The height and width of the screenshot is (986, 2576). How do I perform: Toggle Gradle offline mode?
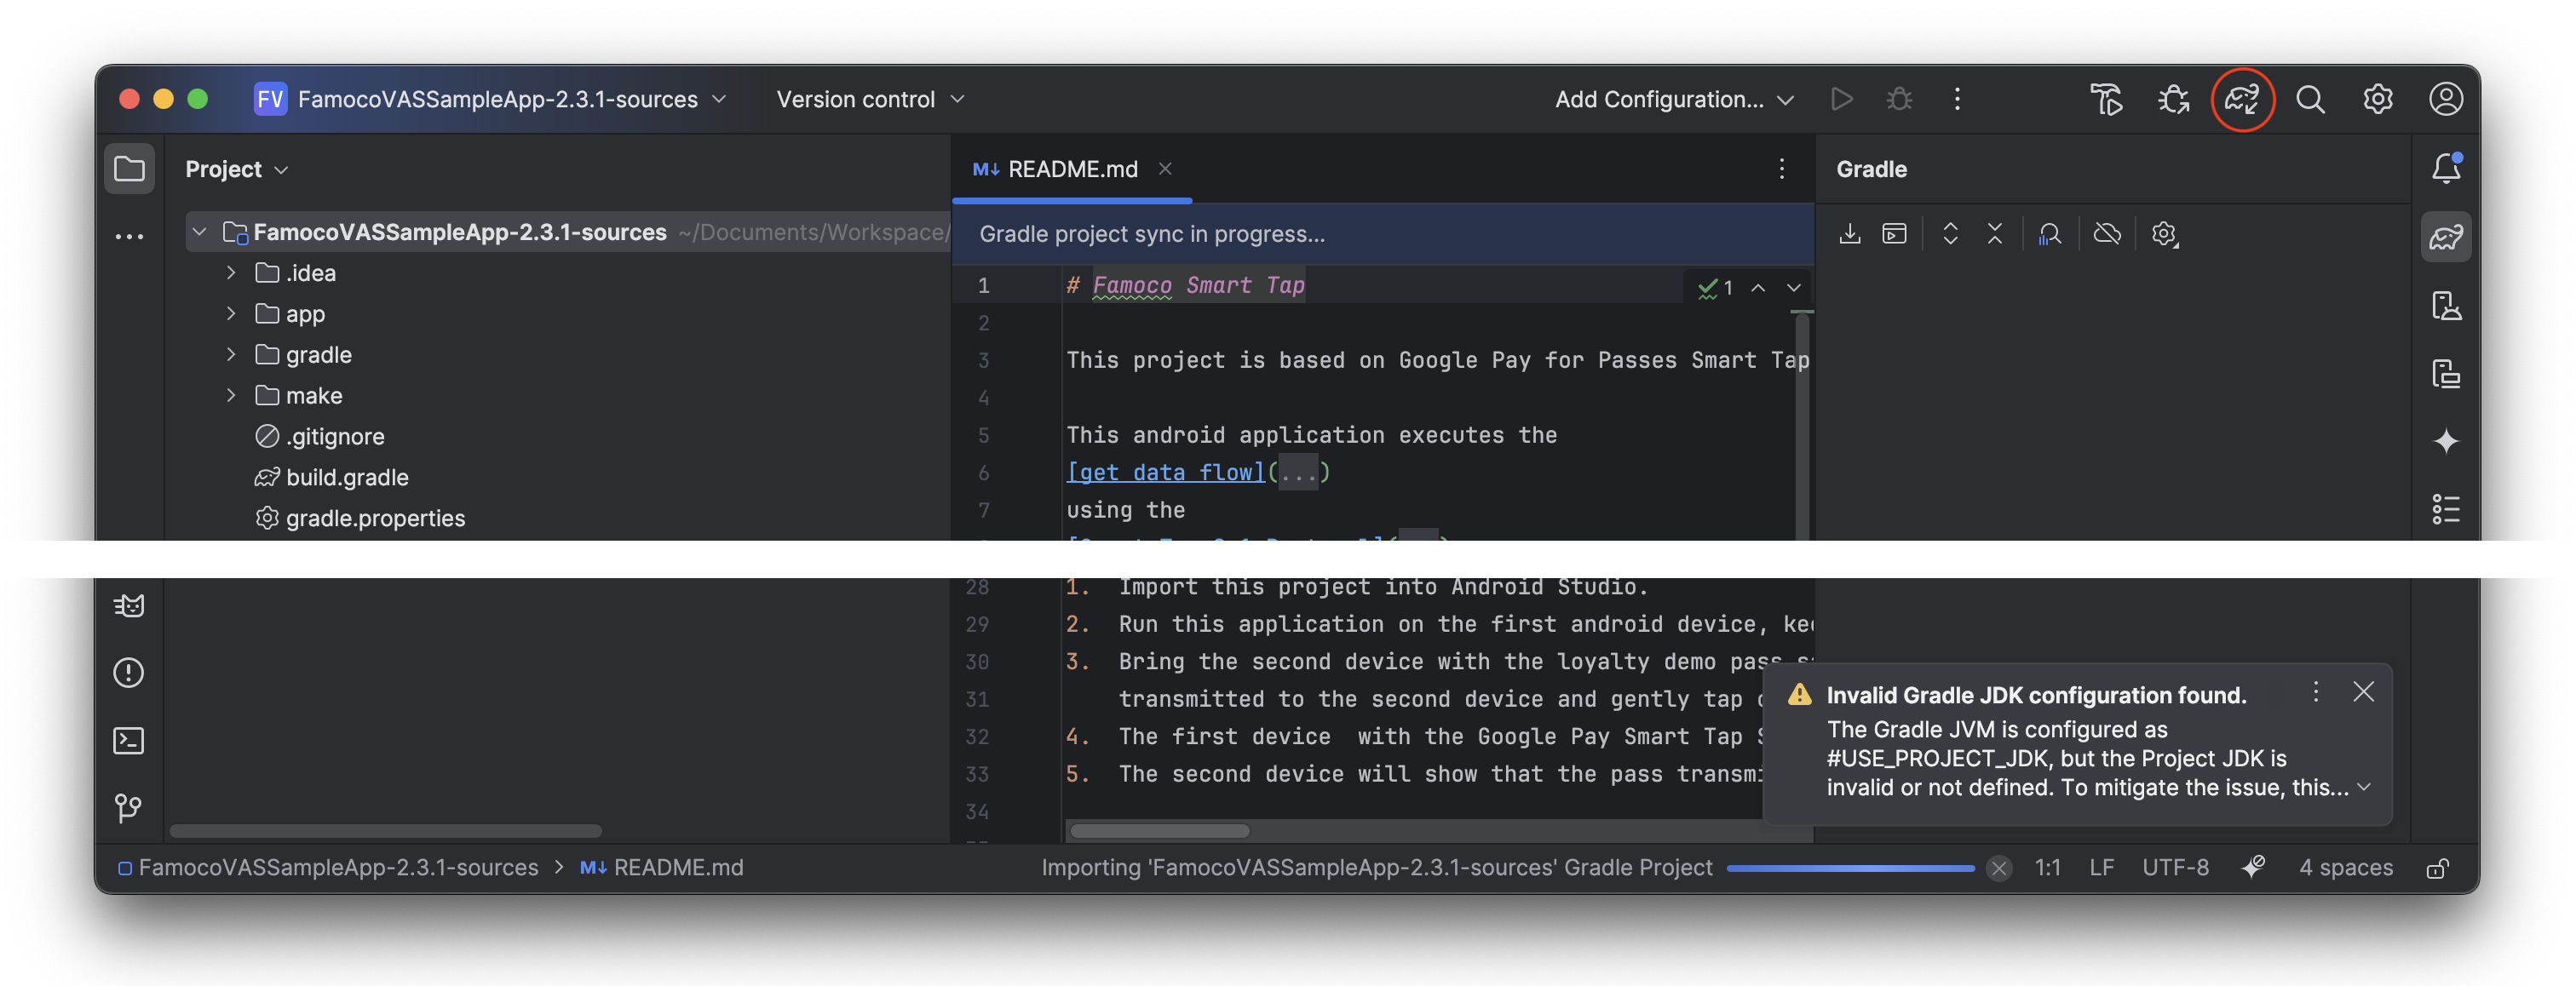pos(2108,233)
